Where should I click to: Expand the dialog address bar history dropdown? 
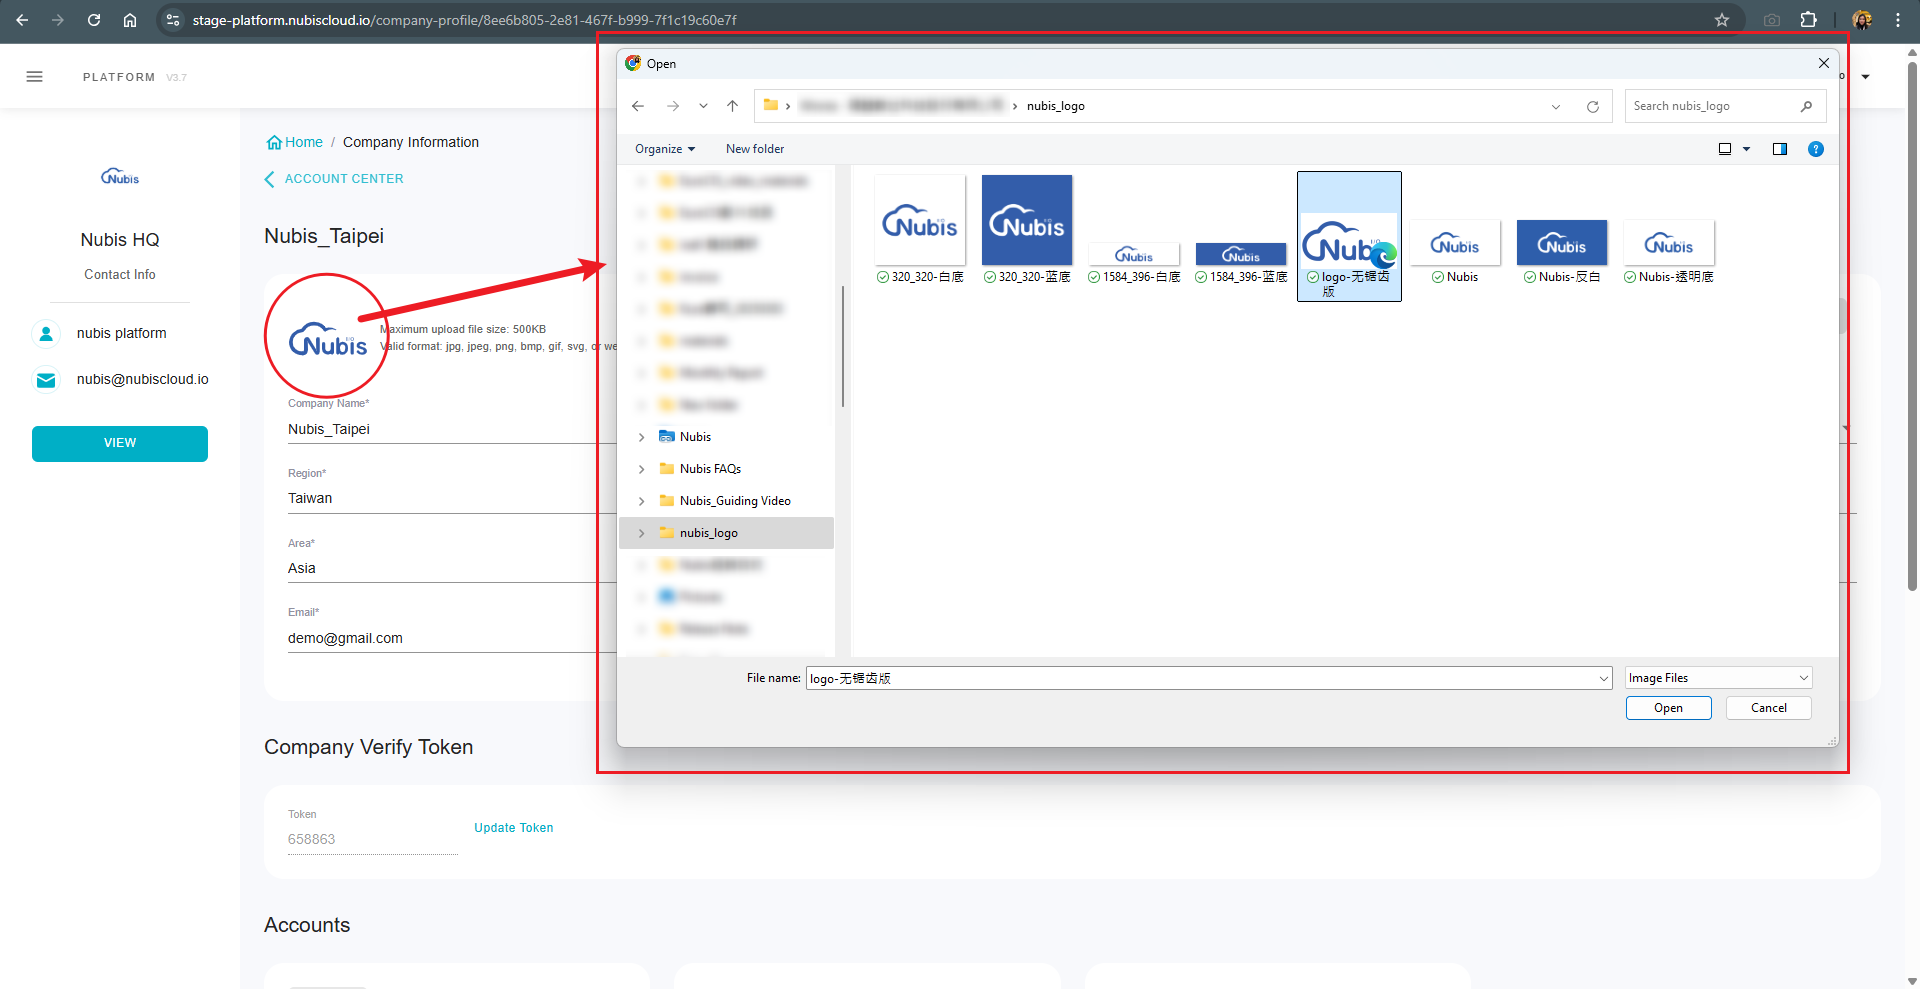(x=1556, y=106)
